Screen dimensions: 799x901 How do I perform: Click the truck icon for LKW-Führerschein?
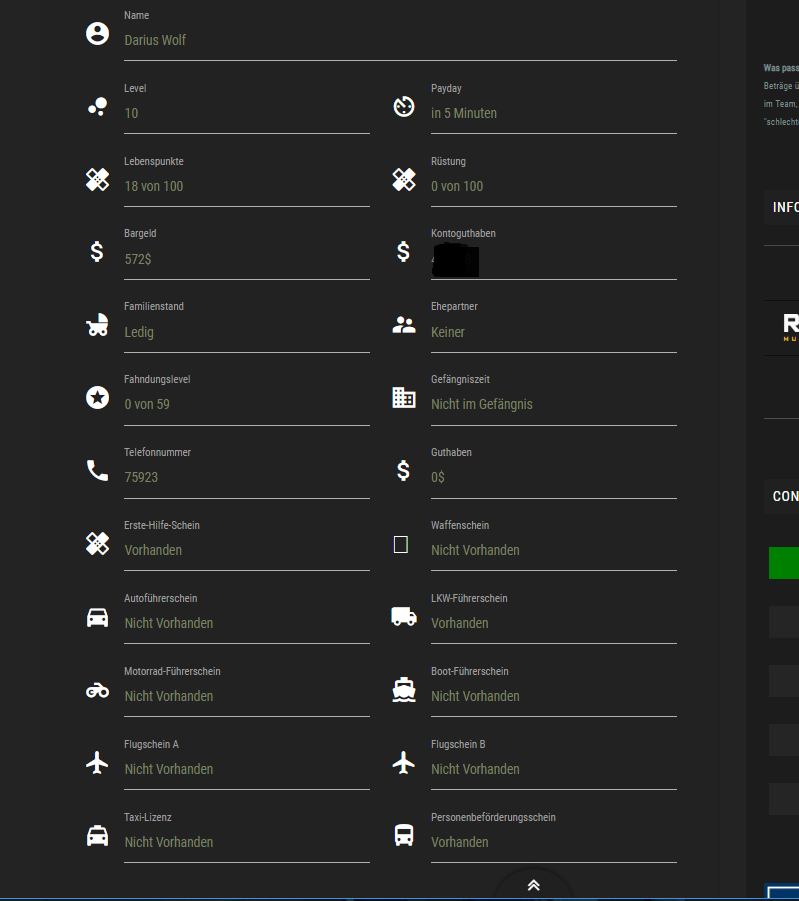pos(403,616)
